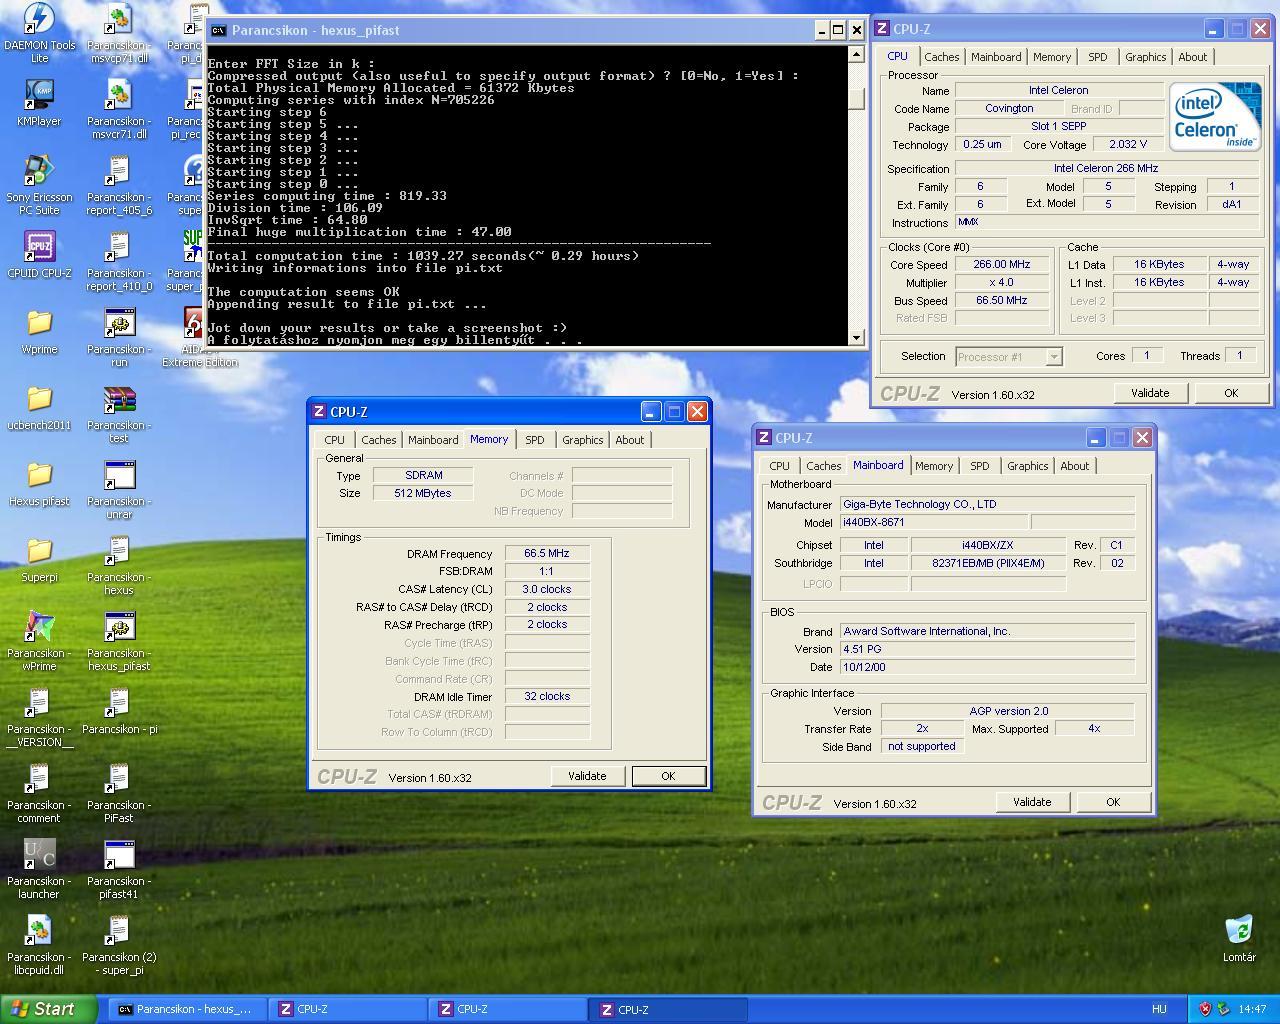
Task: Open Caches tab in Mainboard window
Action: [x=823, y=466]
